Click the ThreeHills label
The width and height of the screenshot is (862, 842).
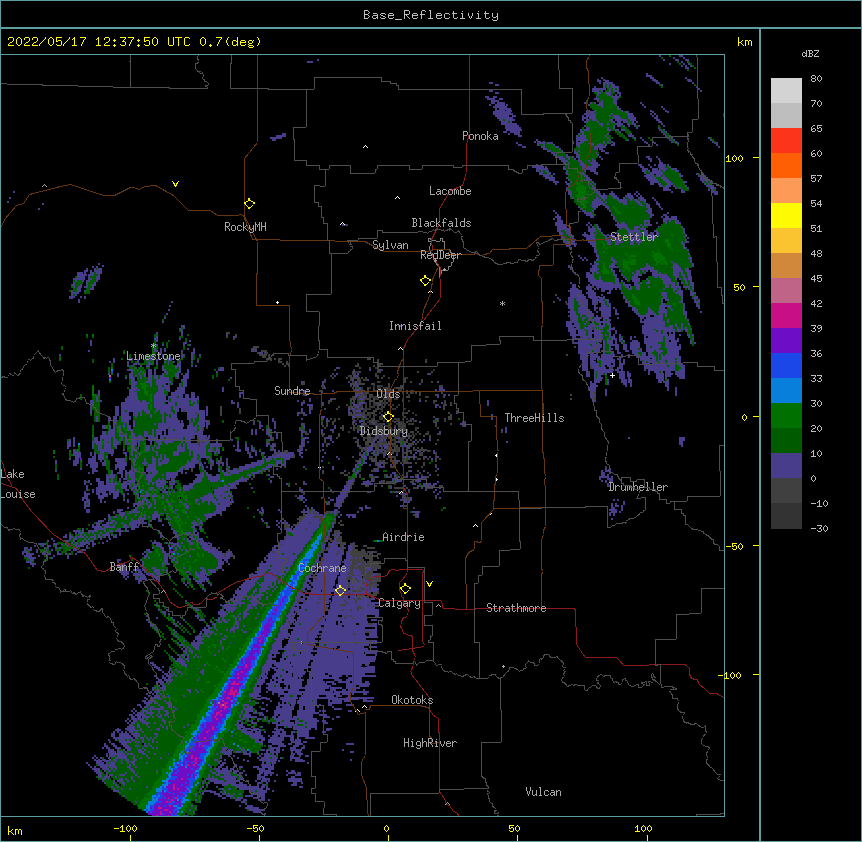coord(534,418)
